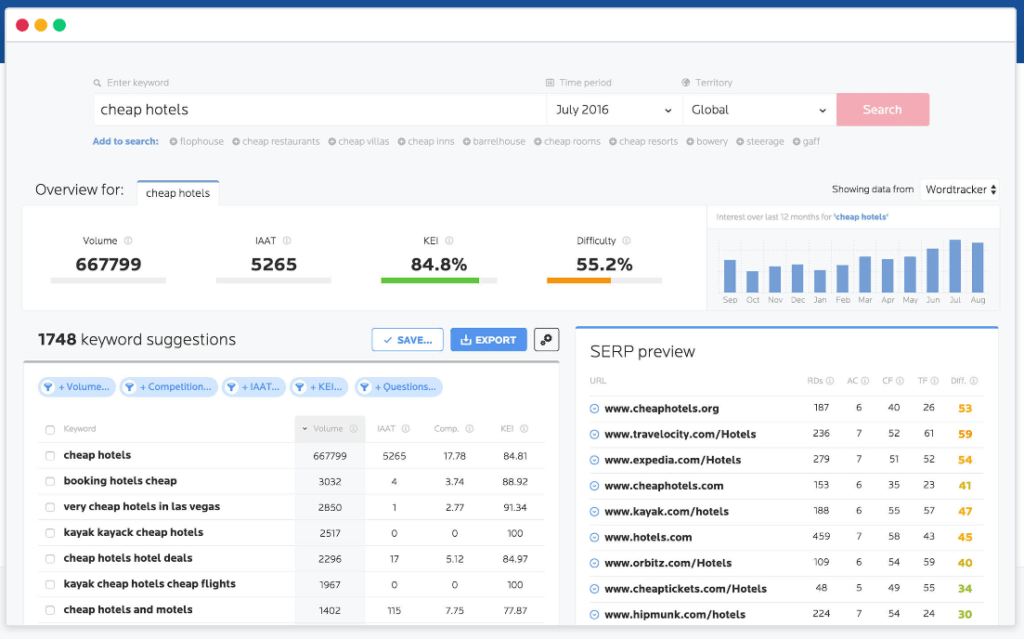Check the 'cheap hotels' keyword row

[50, 455]
